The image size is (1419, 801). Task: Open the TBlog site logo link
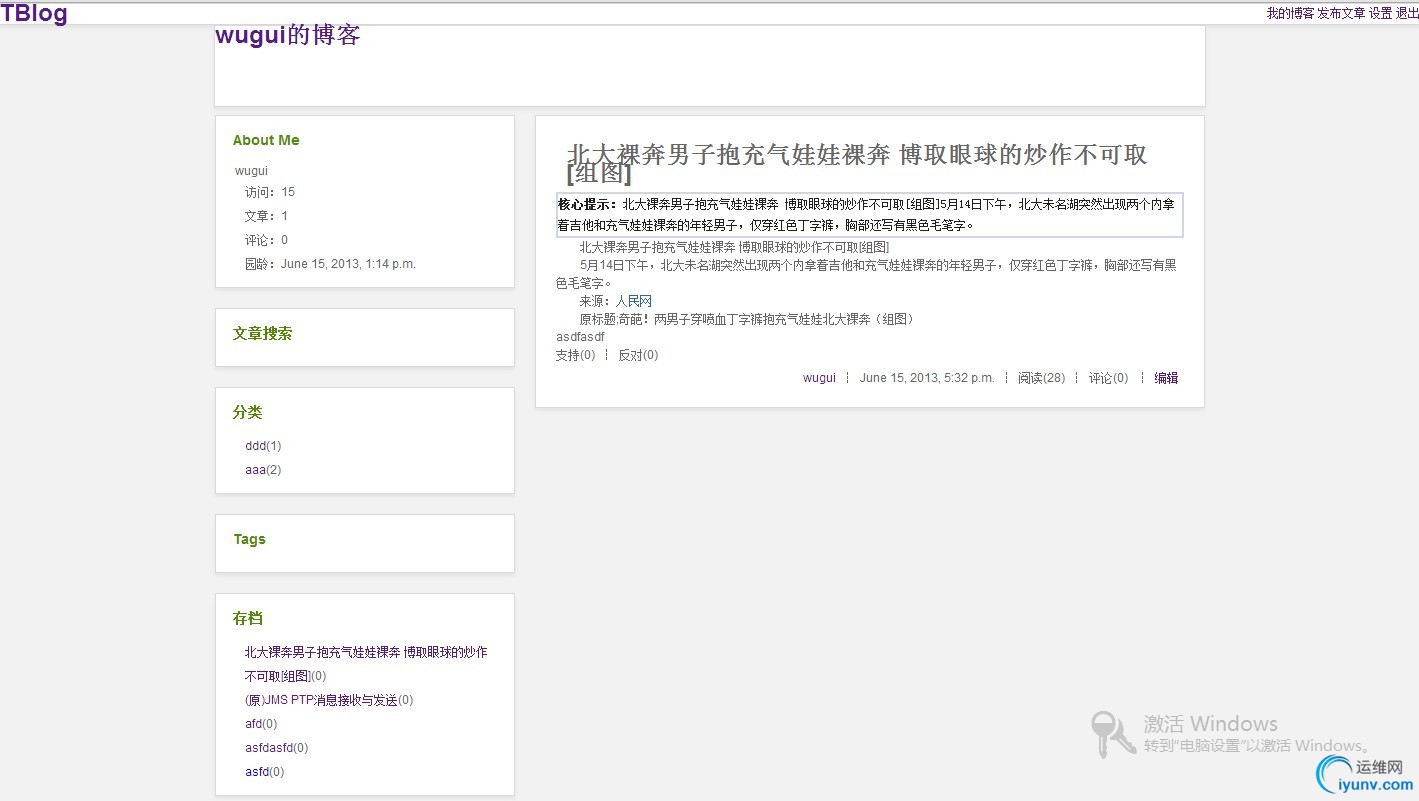(x=34, y=13)
